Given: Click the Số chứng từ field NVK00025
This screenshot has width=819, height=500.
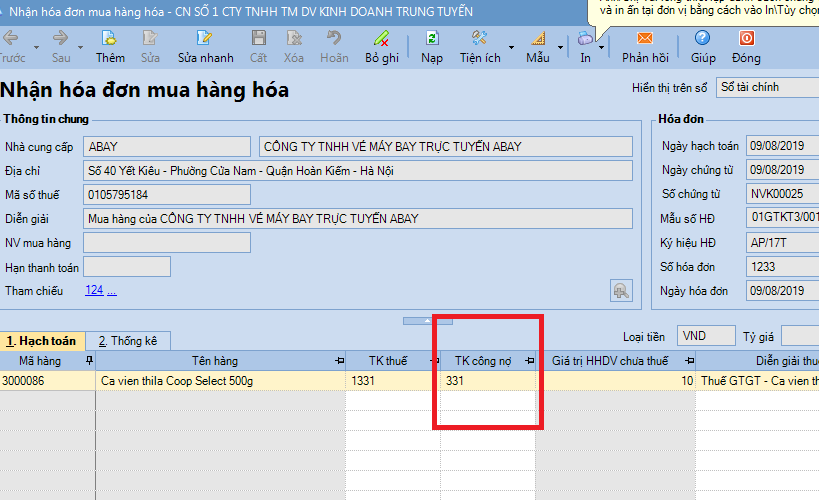Looking at the screenshot, I should pyautogui.click(x=782, y=194).
